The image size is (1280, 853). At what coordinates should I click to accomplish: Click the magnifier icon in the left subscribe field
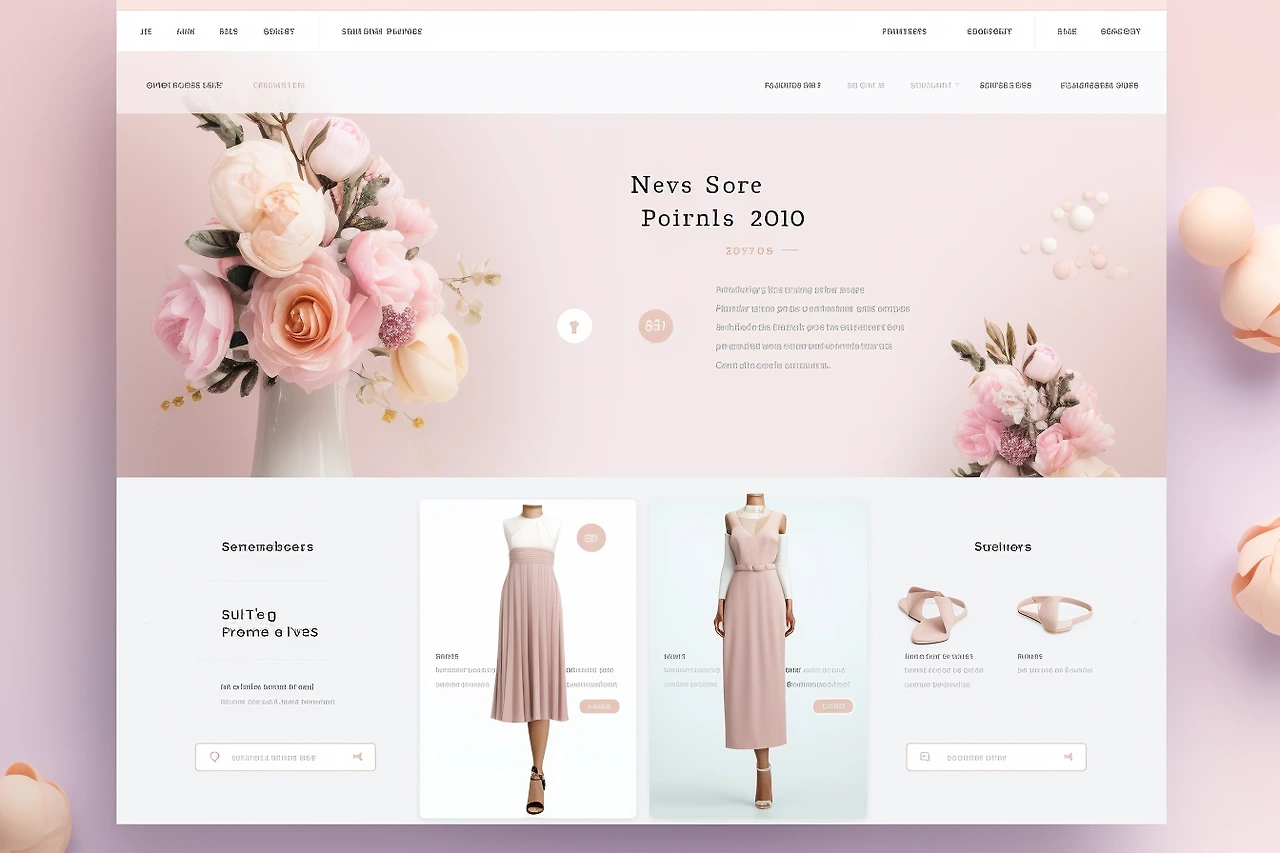213,756
